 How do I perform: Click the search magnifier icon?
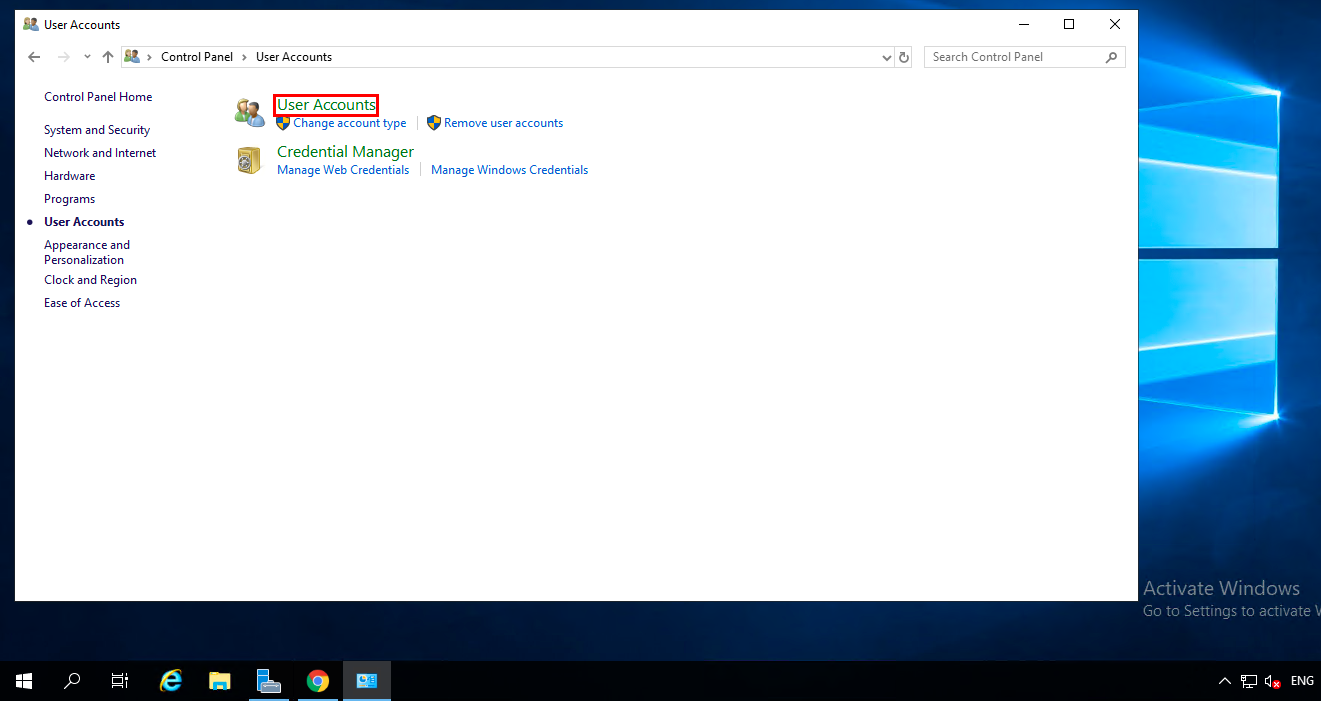(1111, 57)
